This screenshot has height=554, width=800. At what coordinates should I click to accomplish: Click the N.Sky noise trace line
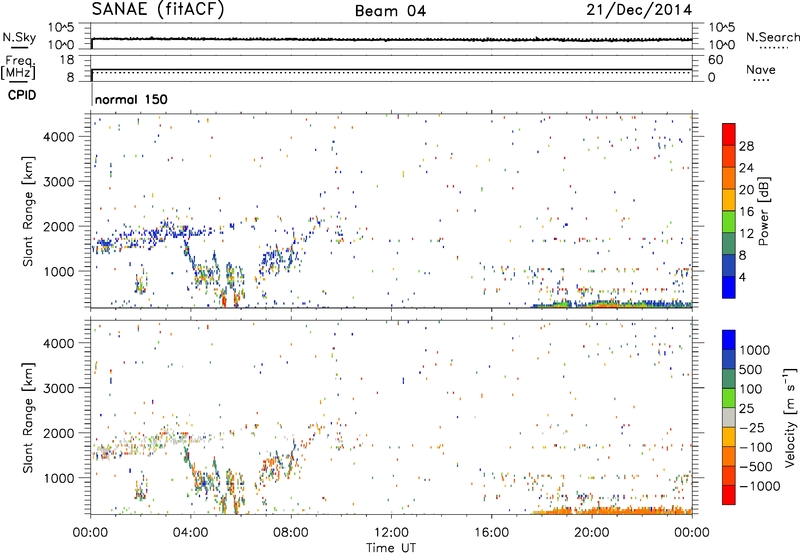tap(391, 39)
